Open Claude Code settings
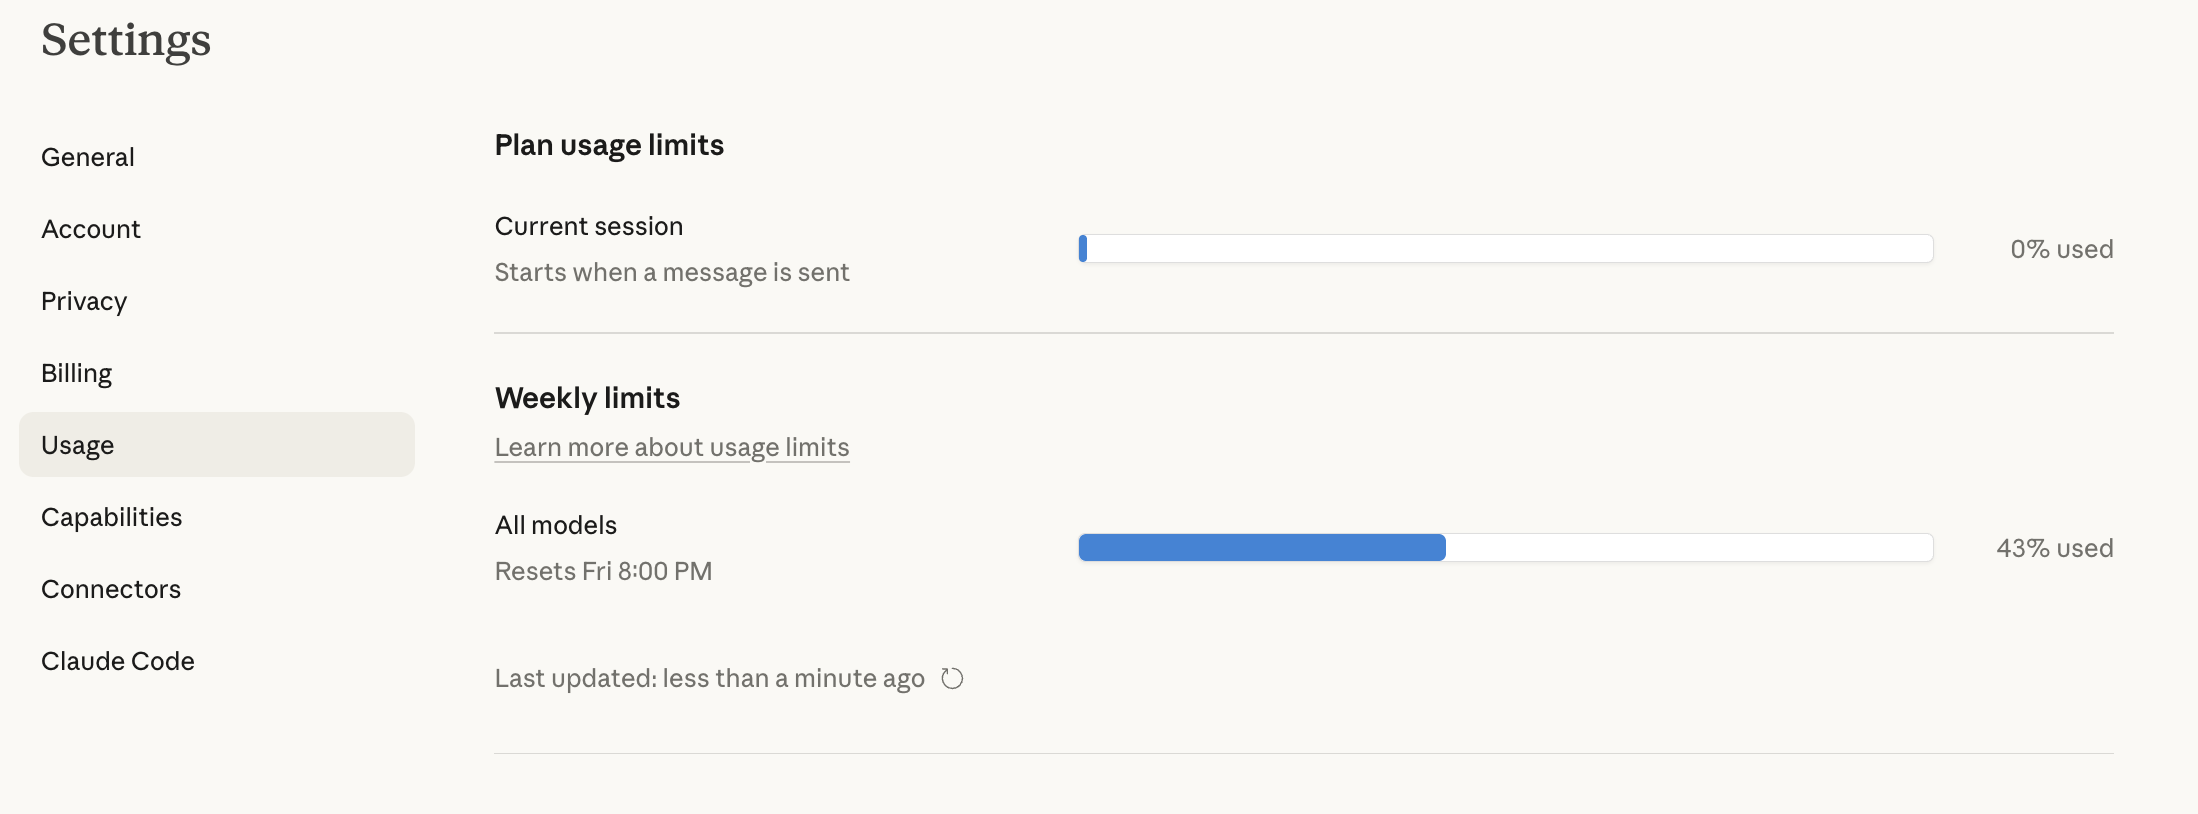This screenshot has height=814, width=2198. [118, 661]
